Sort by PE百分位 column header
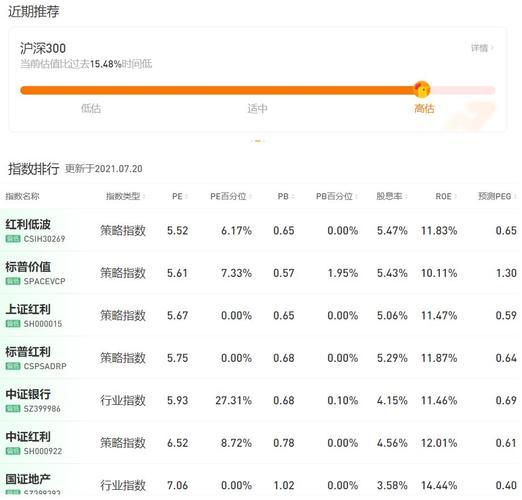 point(231,196)
